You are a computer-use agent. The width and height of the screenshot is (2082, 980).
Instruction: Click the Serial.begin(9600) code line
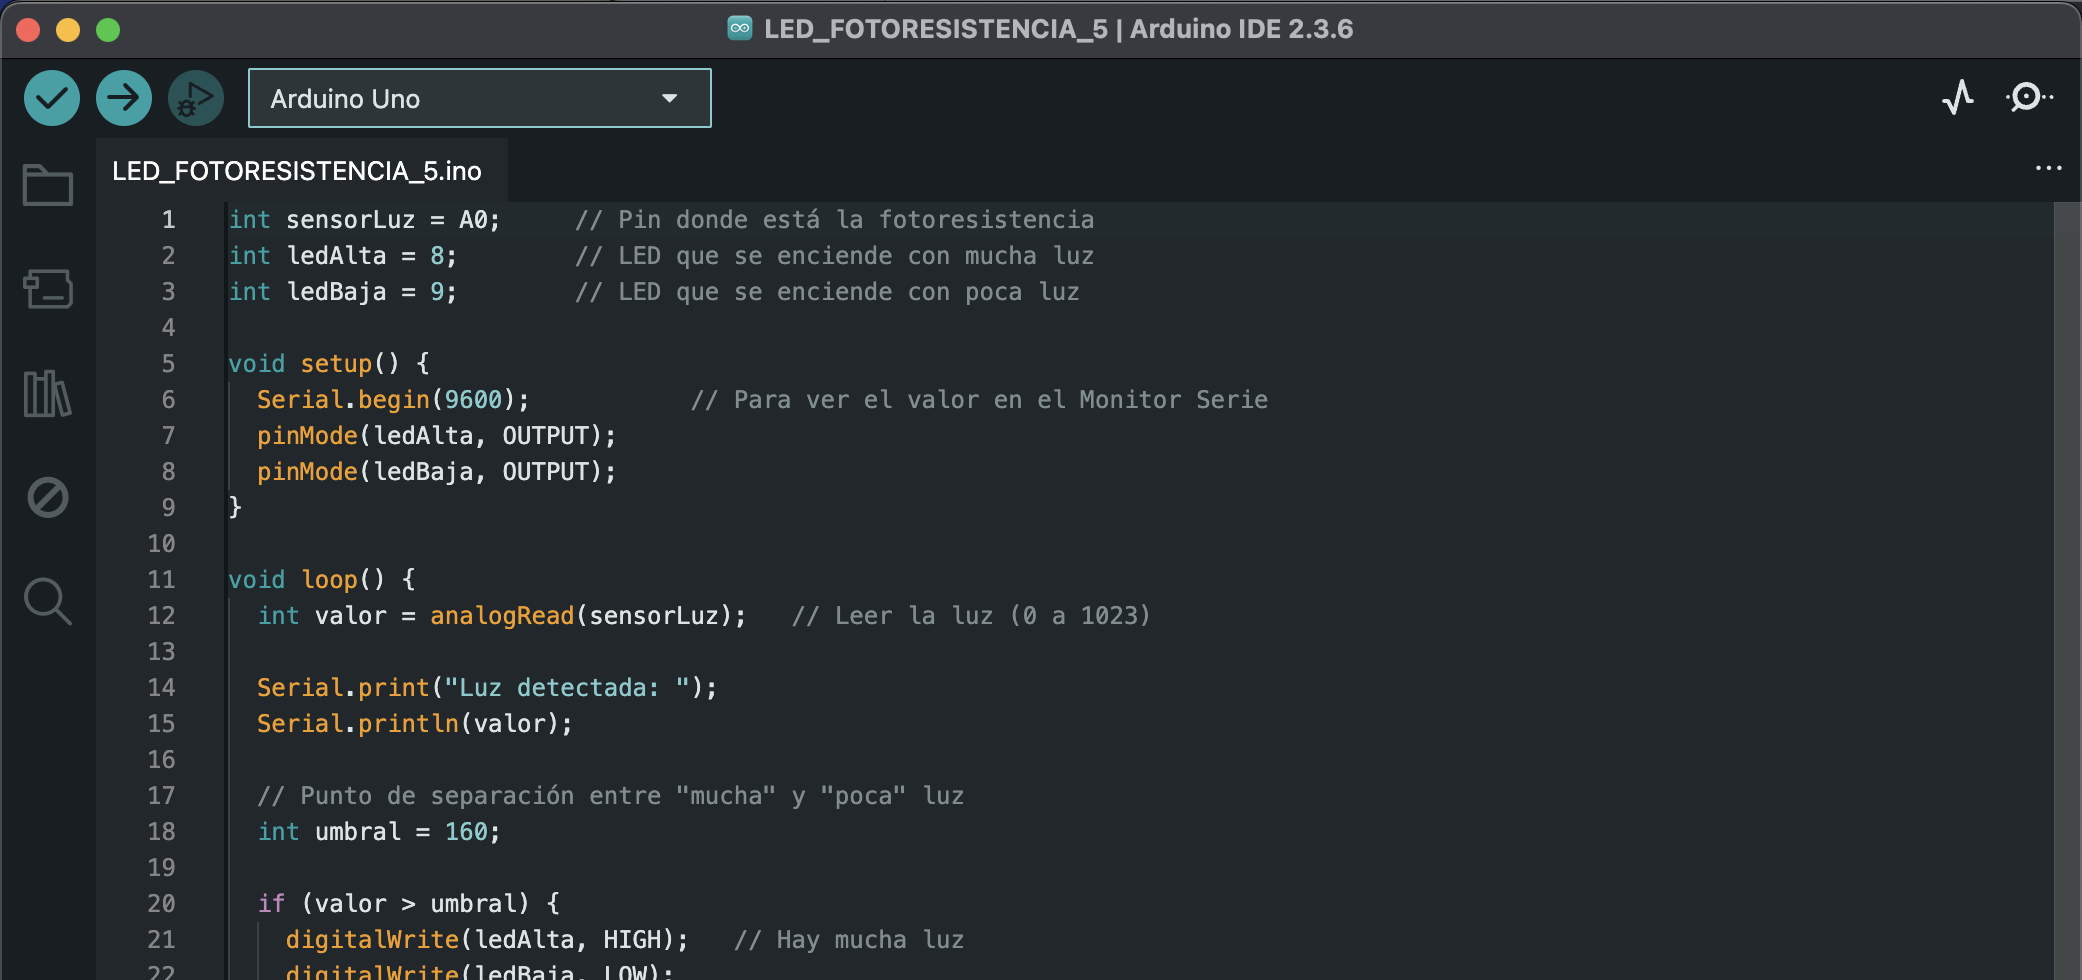click(392, 400)
